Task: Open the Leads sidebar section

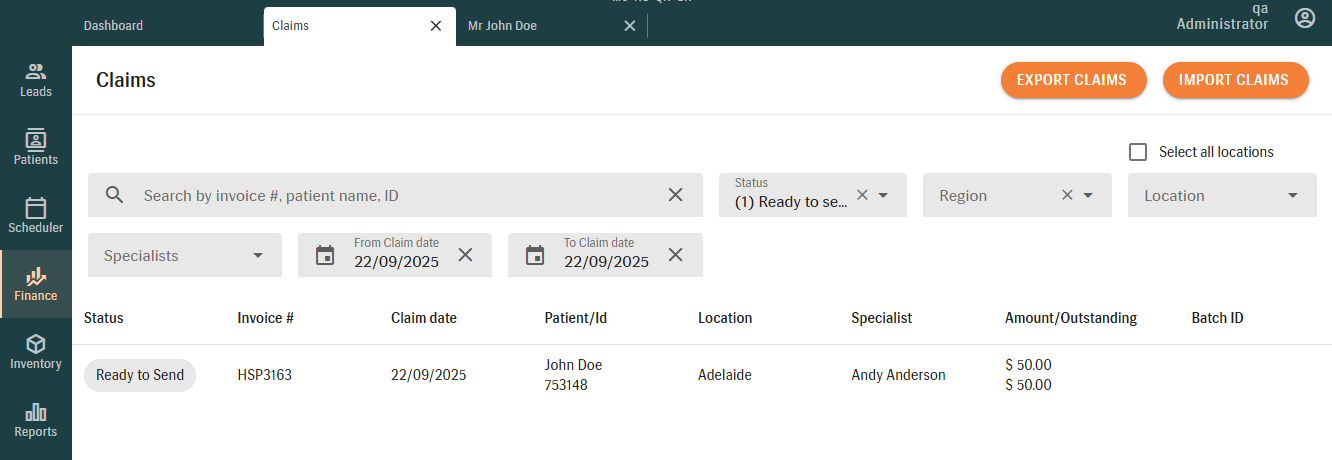Action: tap(36, 80)
